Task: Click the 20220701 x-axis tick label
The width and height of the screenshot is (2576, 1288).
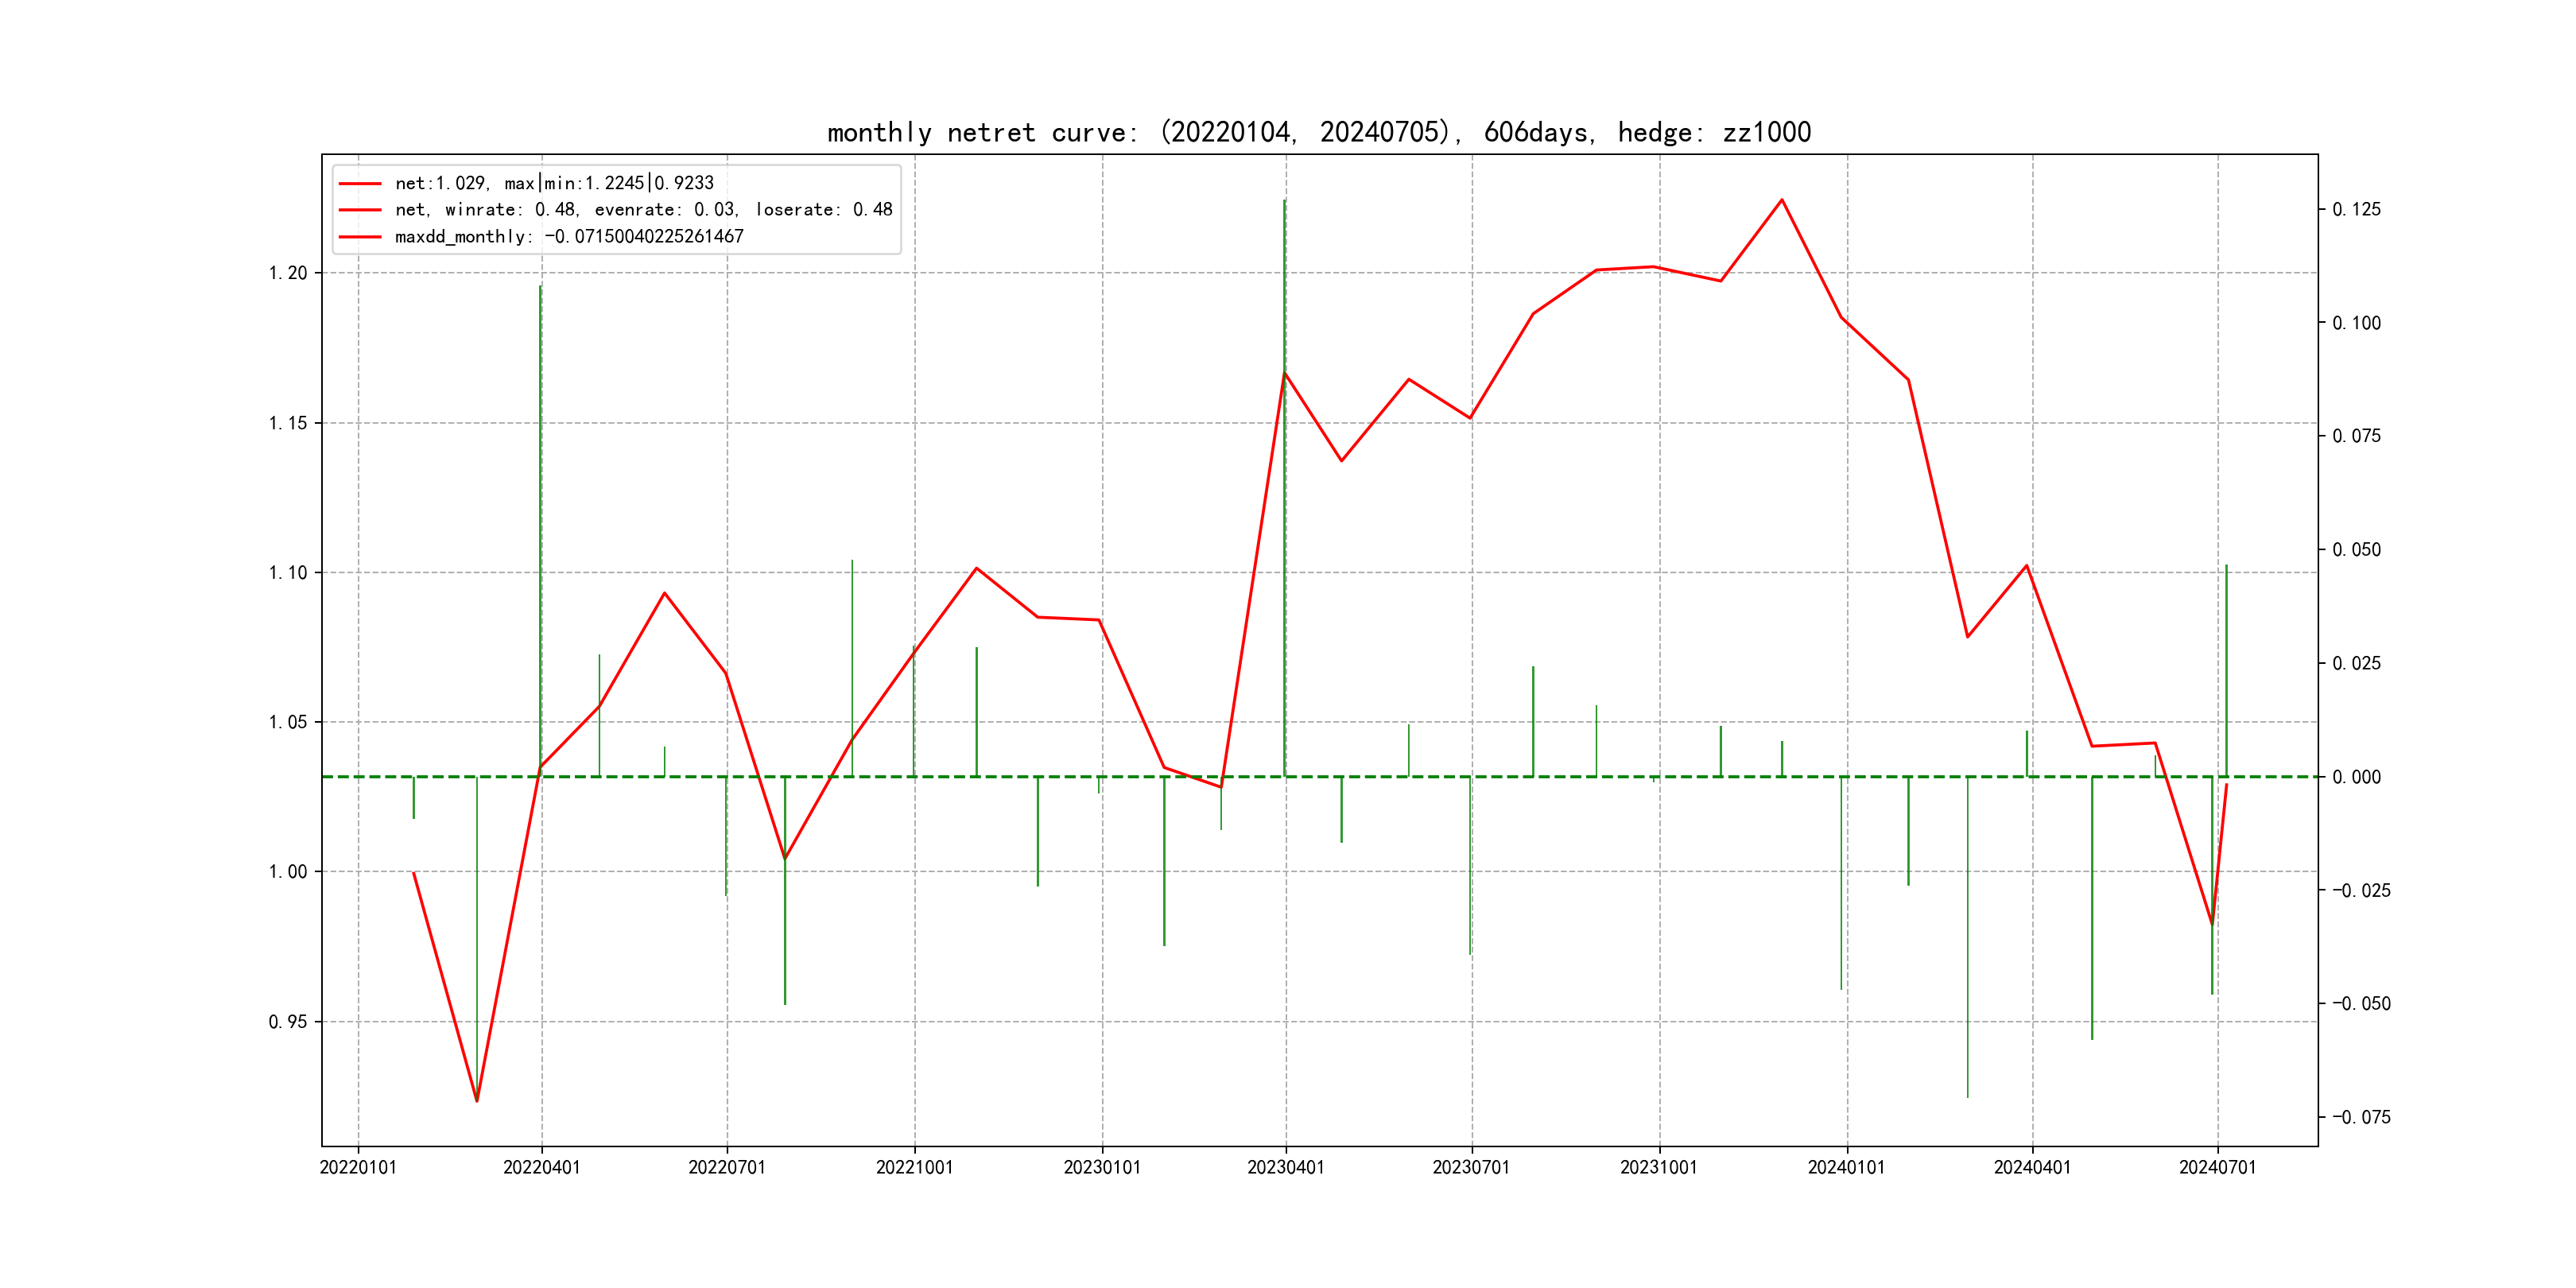Action: [x=726, y=1168]
